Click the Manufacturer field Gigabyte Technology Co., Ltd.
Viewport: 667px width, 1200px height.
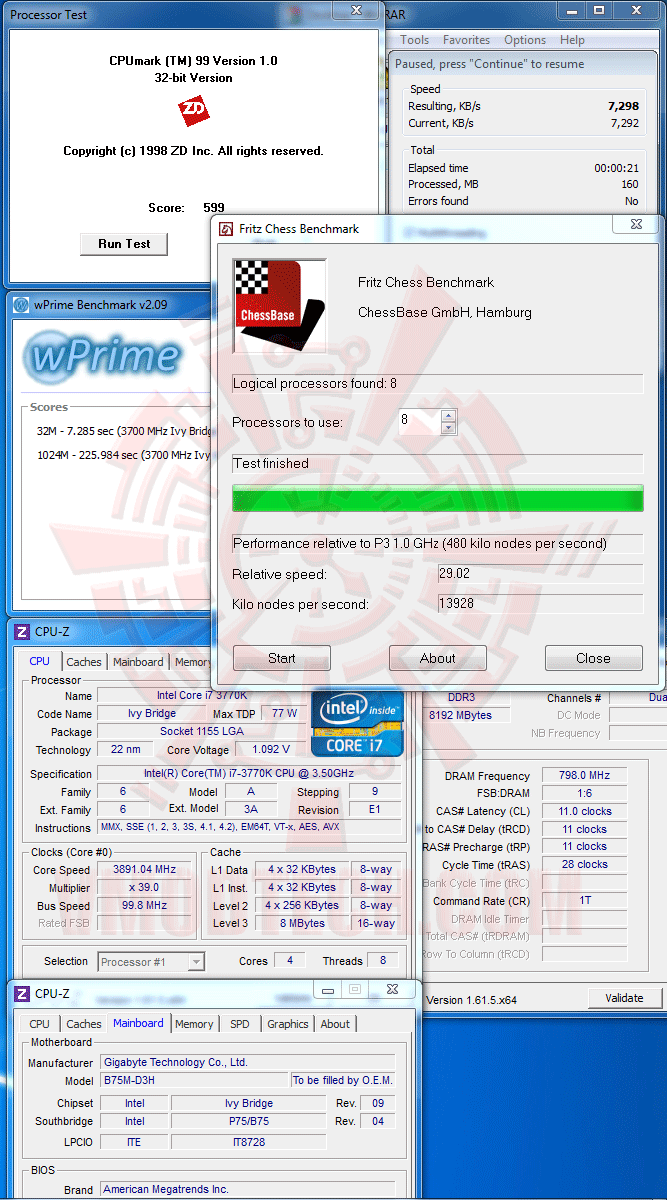tap(247, 1063)
